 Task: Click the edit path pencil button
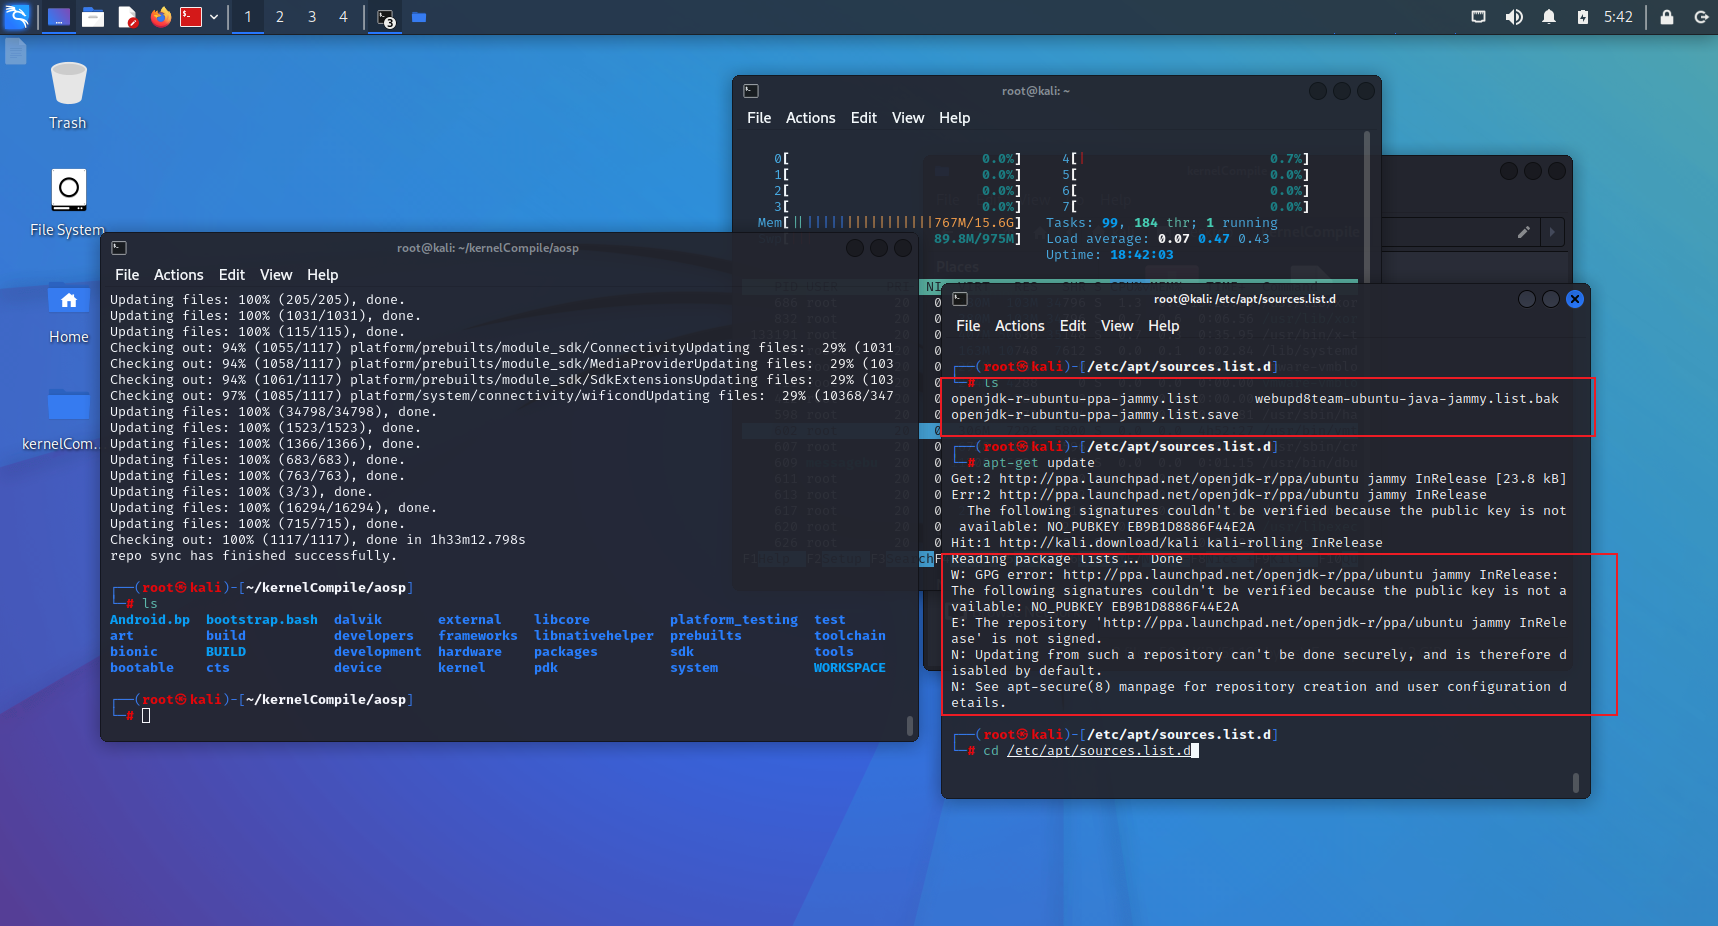(x=1523, y=232)
